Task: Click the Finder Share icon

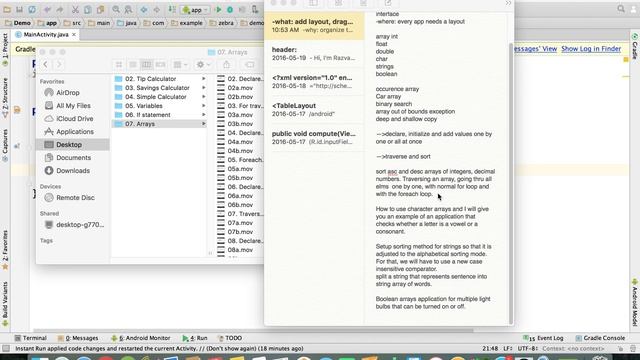Action: point(227,64)
